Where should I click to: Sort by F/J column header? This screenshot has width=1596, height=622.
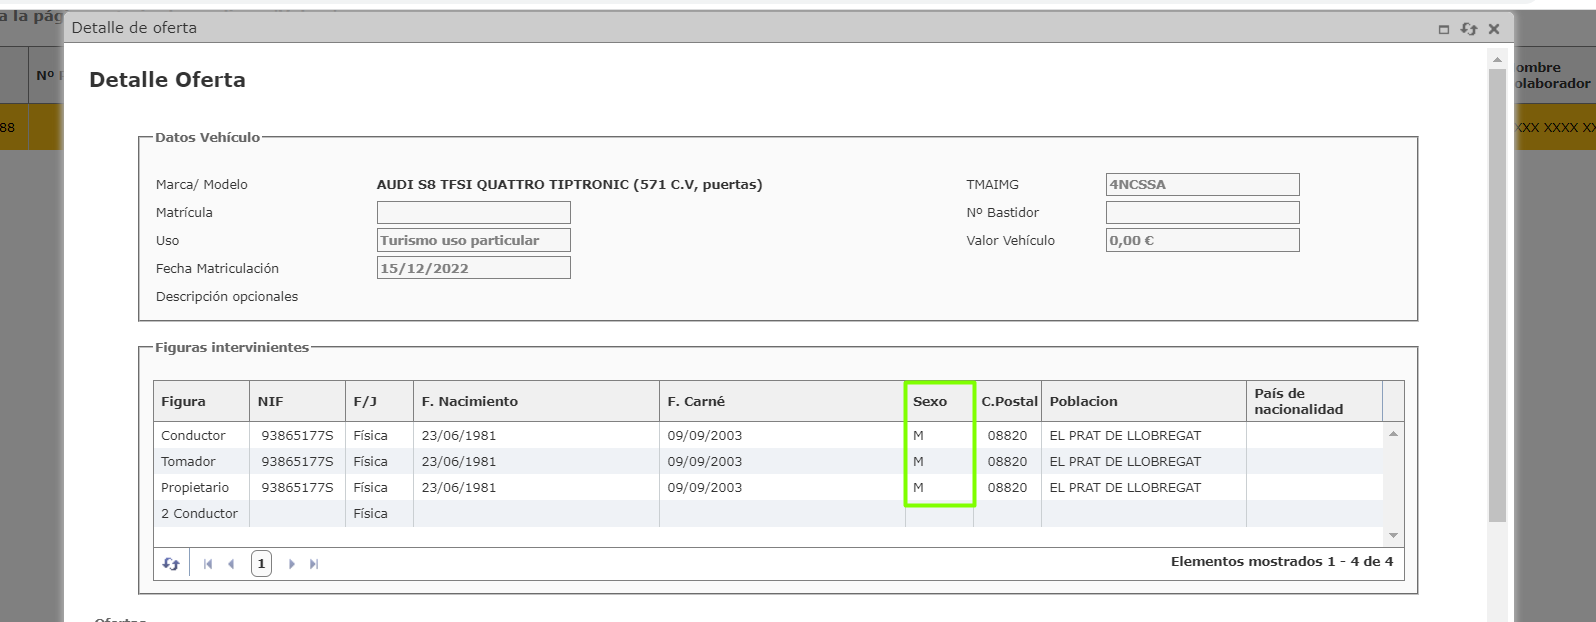(379, 401)
